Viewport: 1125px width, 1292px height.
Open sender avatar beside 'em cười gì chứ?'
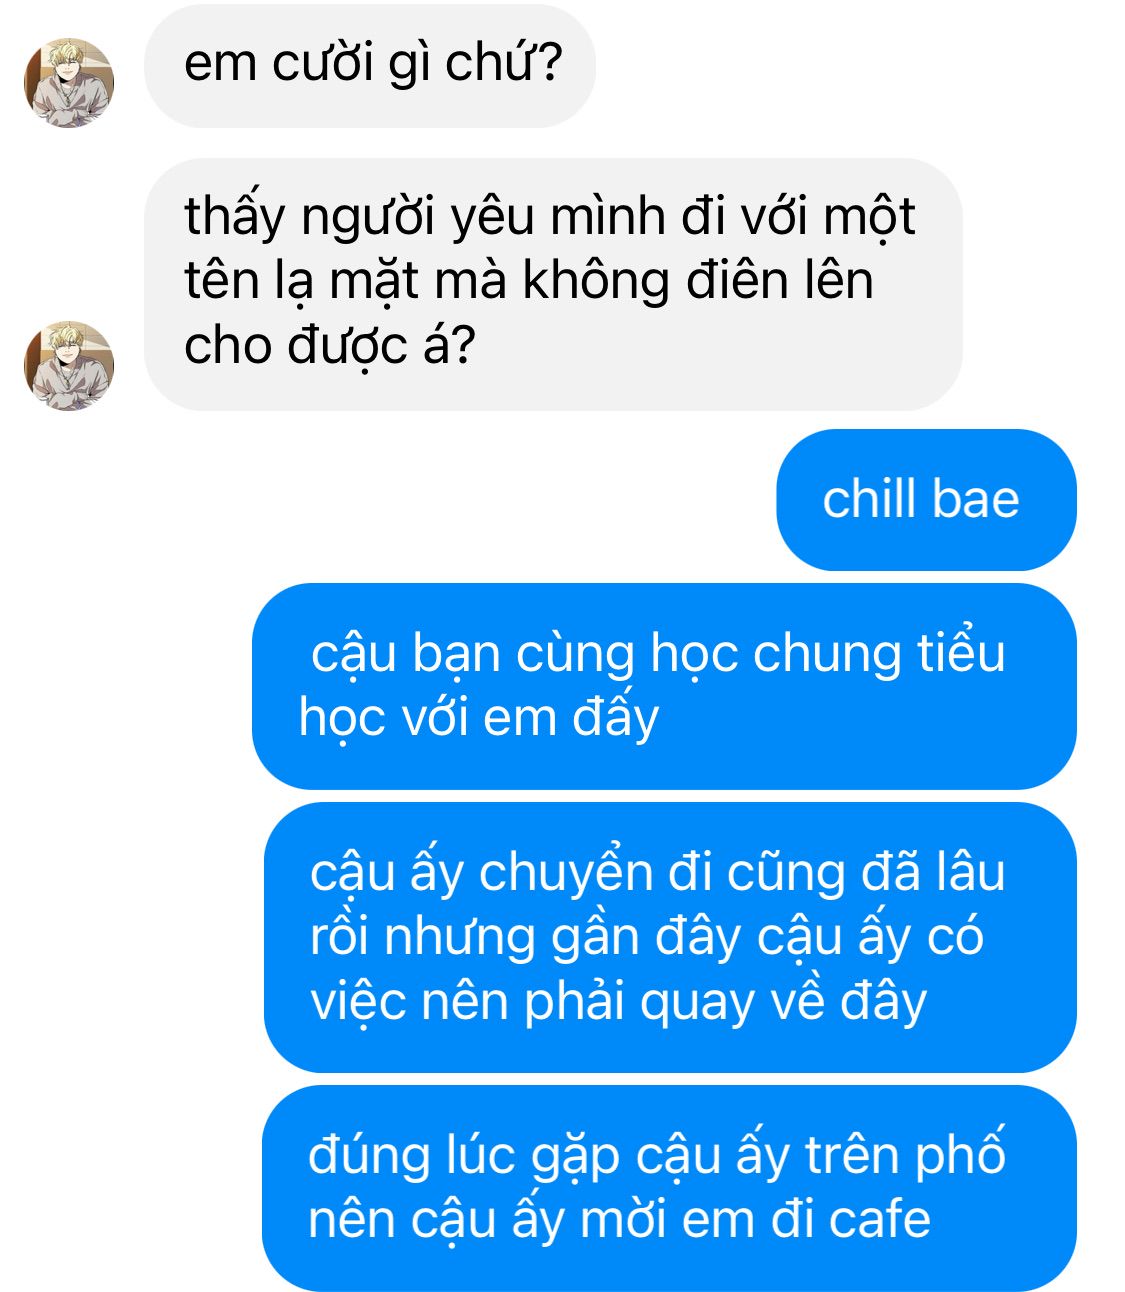tap(69, 83)
